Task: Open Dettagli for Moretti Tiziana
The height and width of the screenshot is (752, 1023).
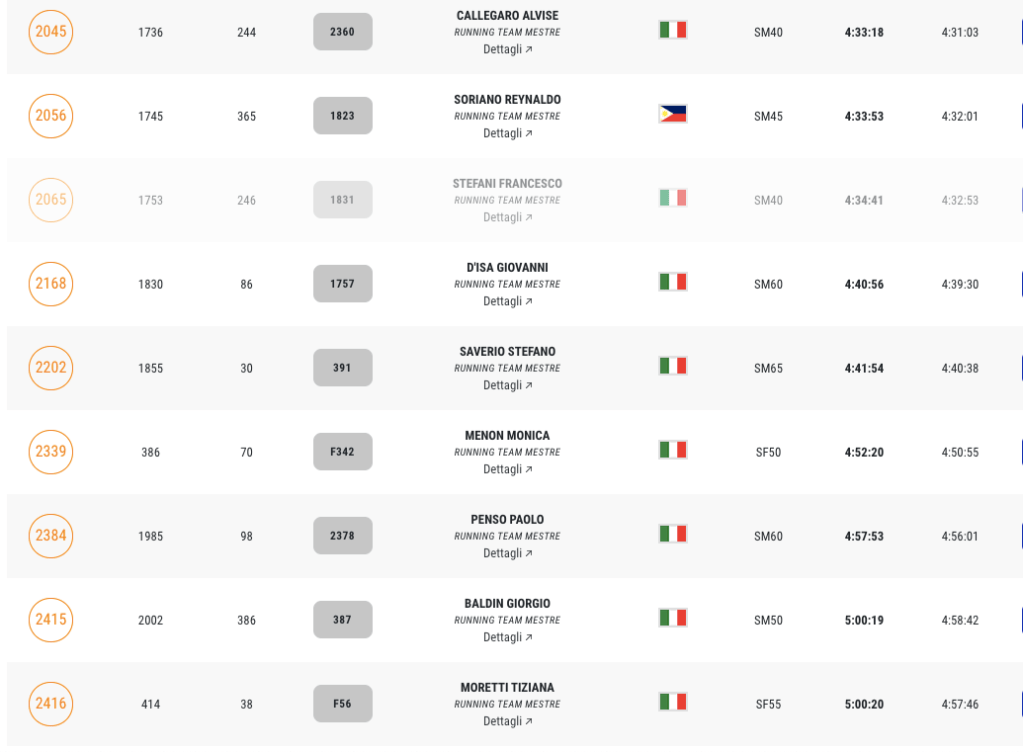Action: 508,721
